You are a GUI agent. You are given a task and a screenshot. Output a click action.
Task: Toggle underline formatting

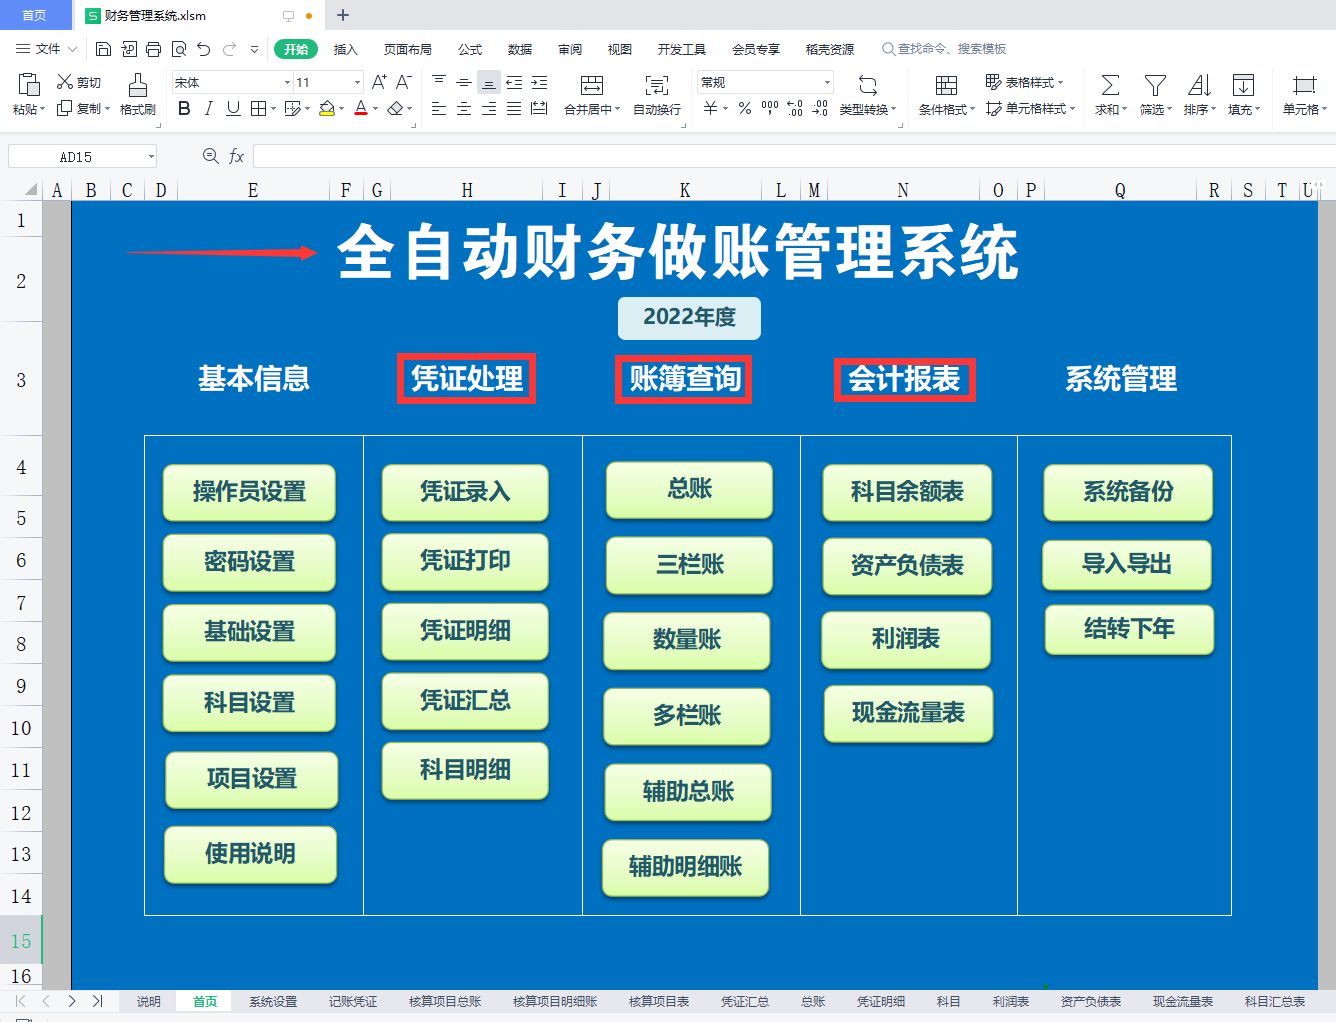pos(231,108)
